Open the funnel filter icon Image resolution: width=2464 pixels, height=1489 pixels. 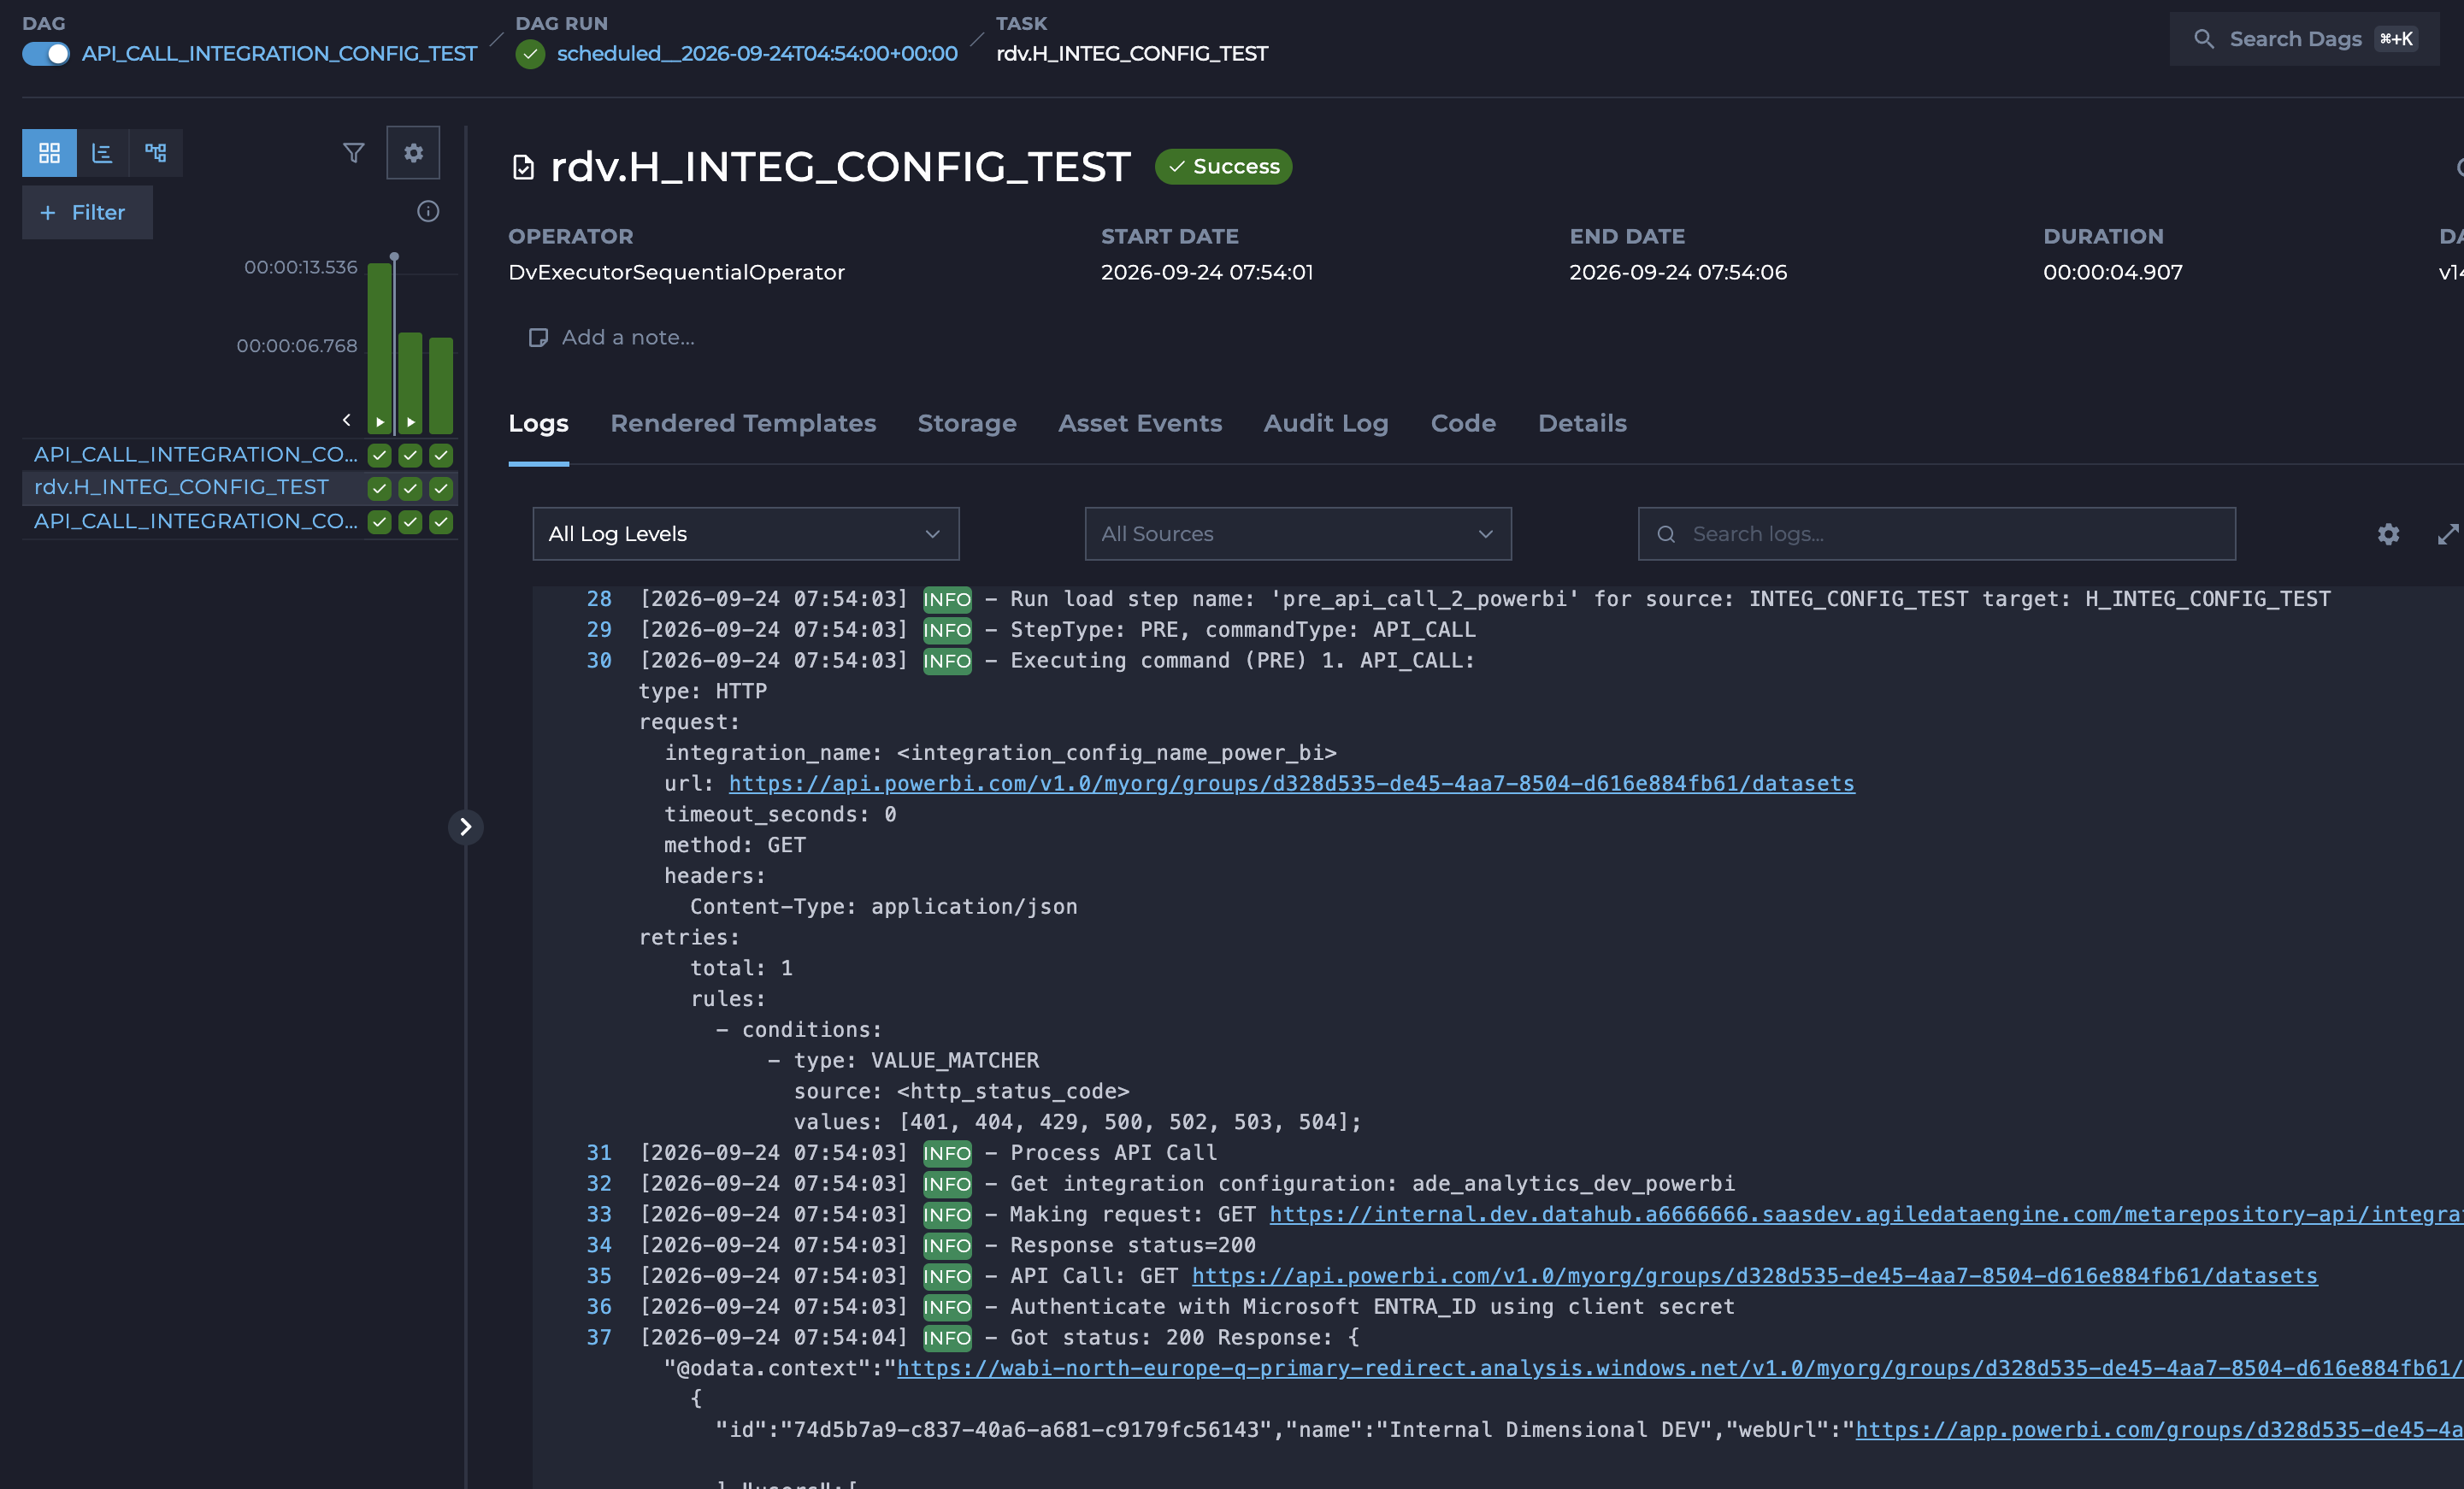353,153
